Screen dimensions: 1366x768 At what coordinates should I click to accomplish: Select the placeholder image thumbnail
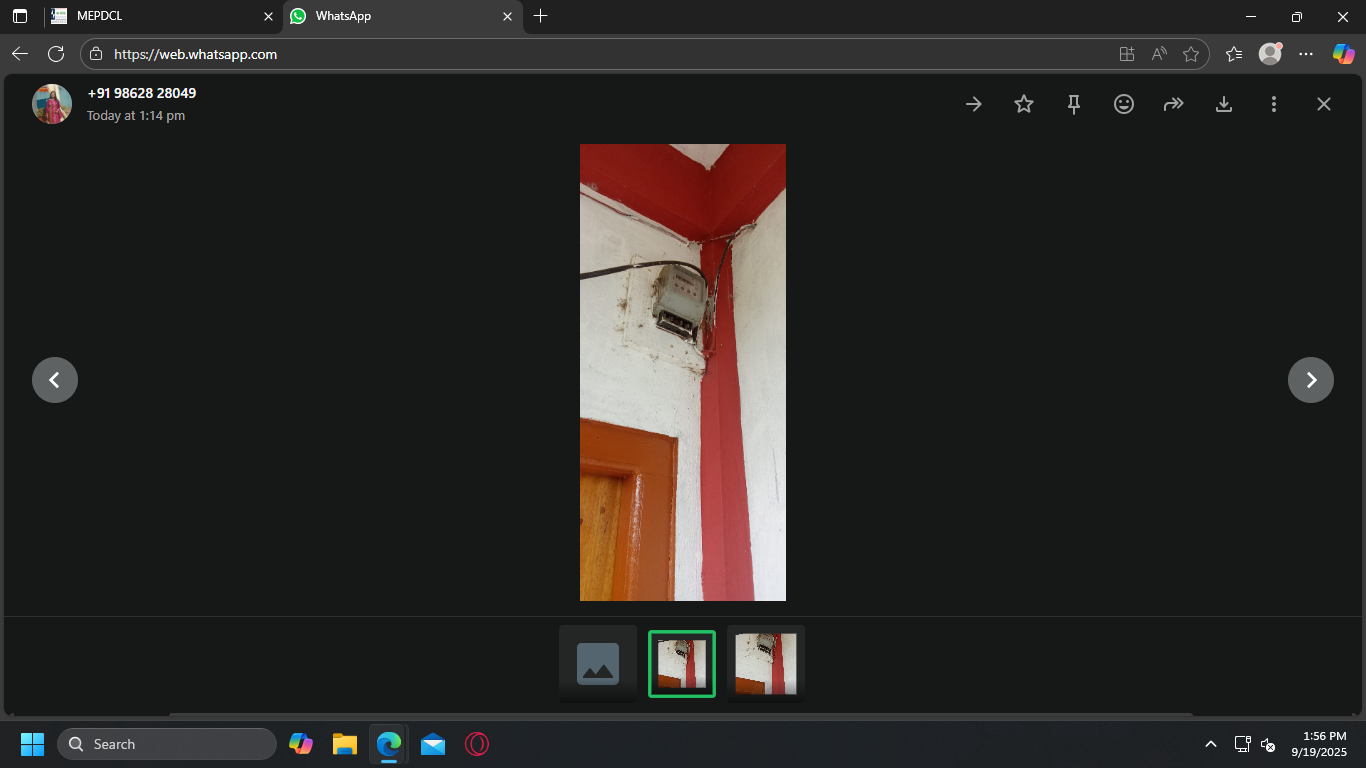click(x=598, y=663)
